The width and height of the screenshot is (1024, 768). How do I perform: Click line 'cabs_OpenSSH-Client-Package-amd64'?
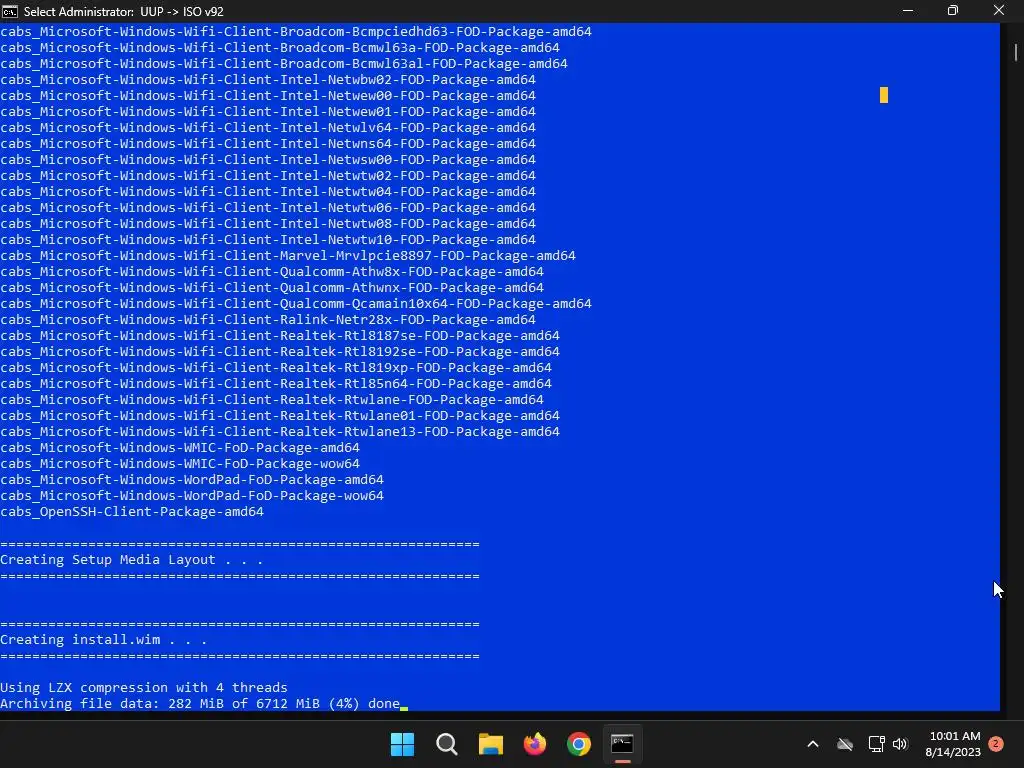(132, 511)
